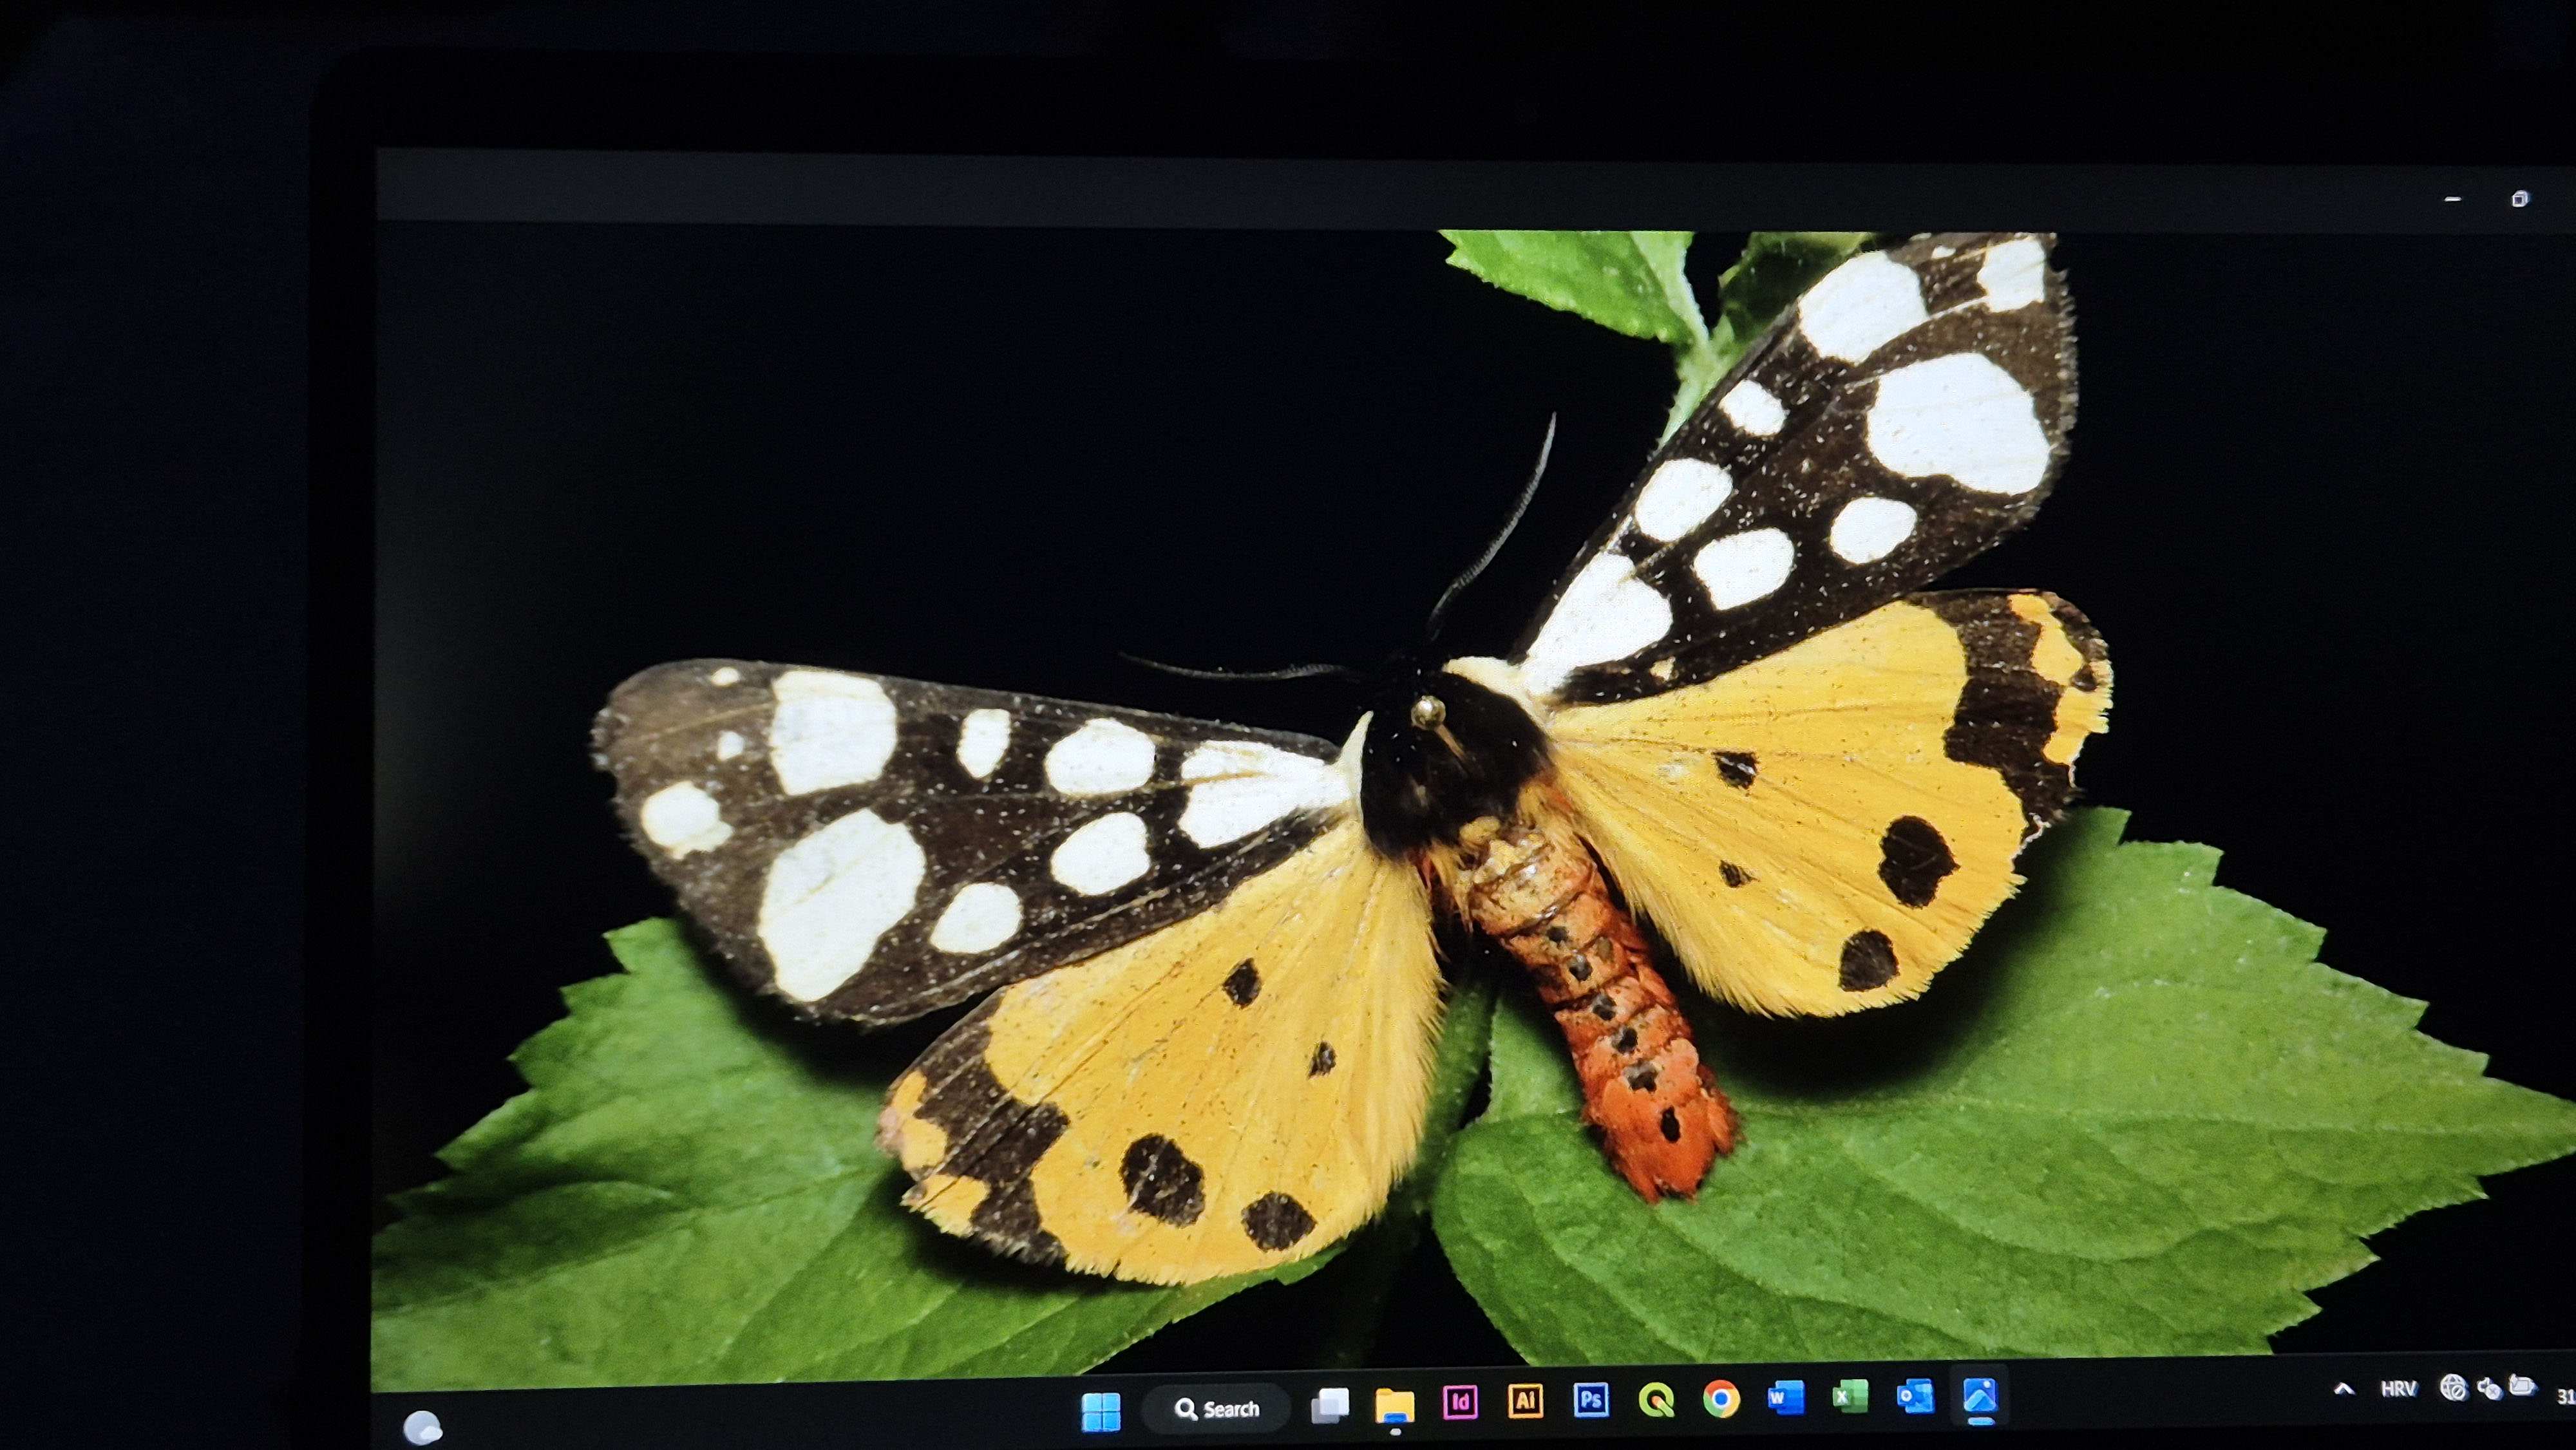The image size is (2576, 1450).
Task: Open the Windows Start menu
Action: click(1101, 1411)
